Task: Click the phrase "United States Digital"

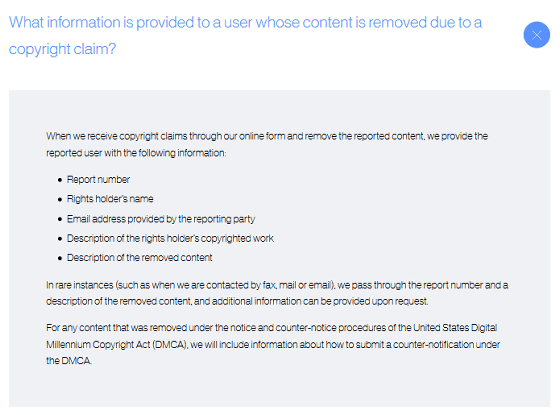Action: point(455,328)
